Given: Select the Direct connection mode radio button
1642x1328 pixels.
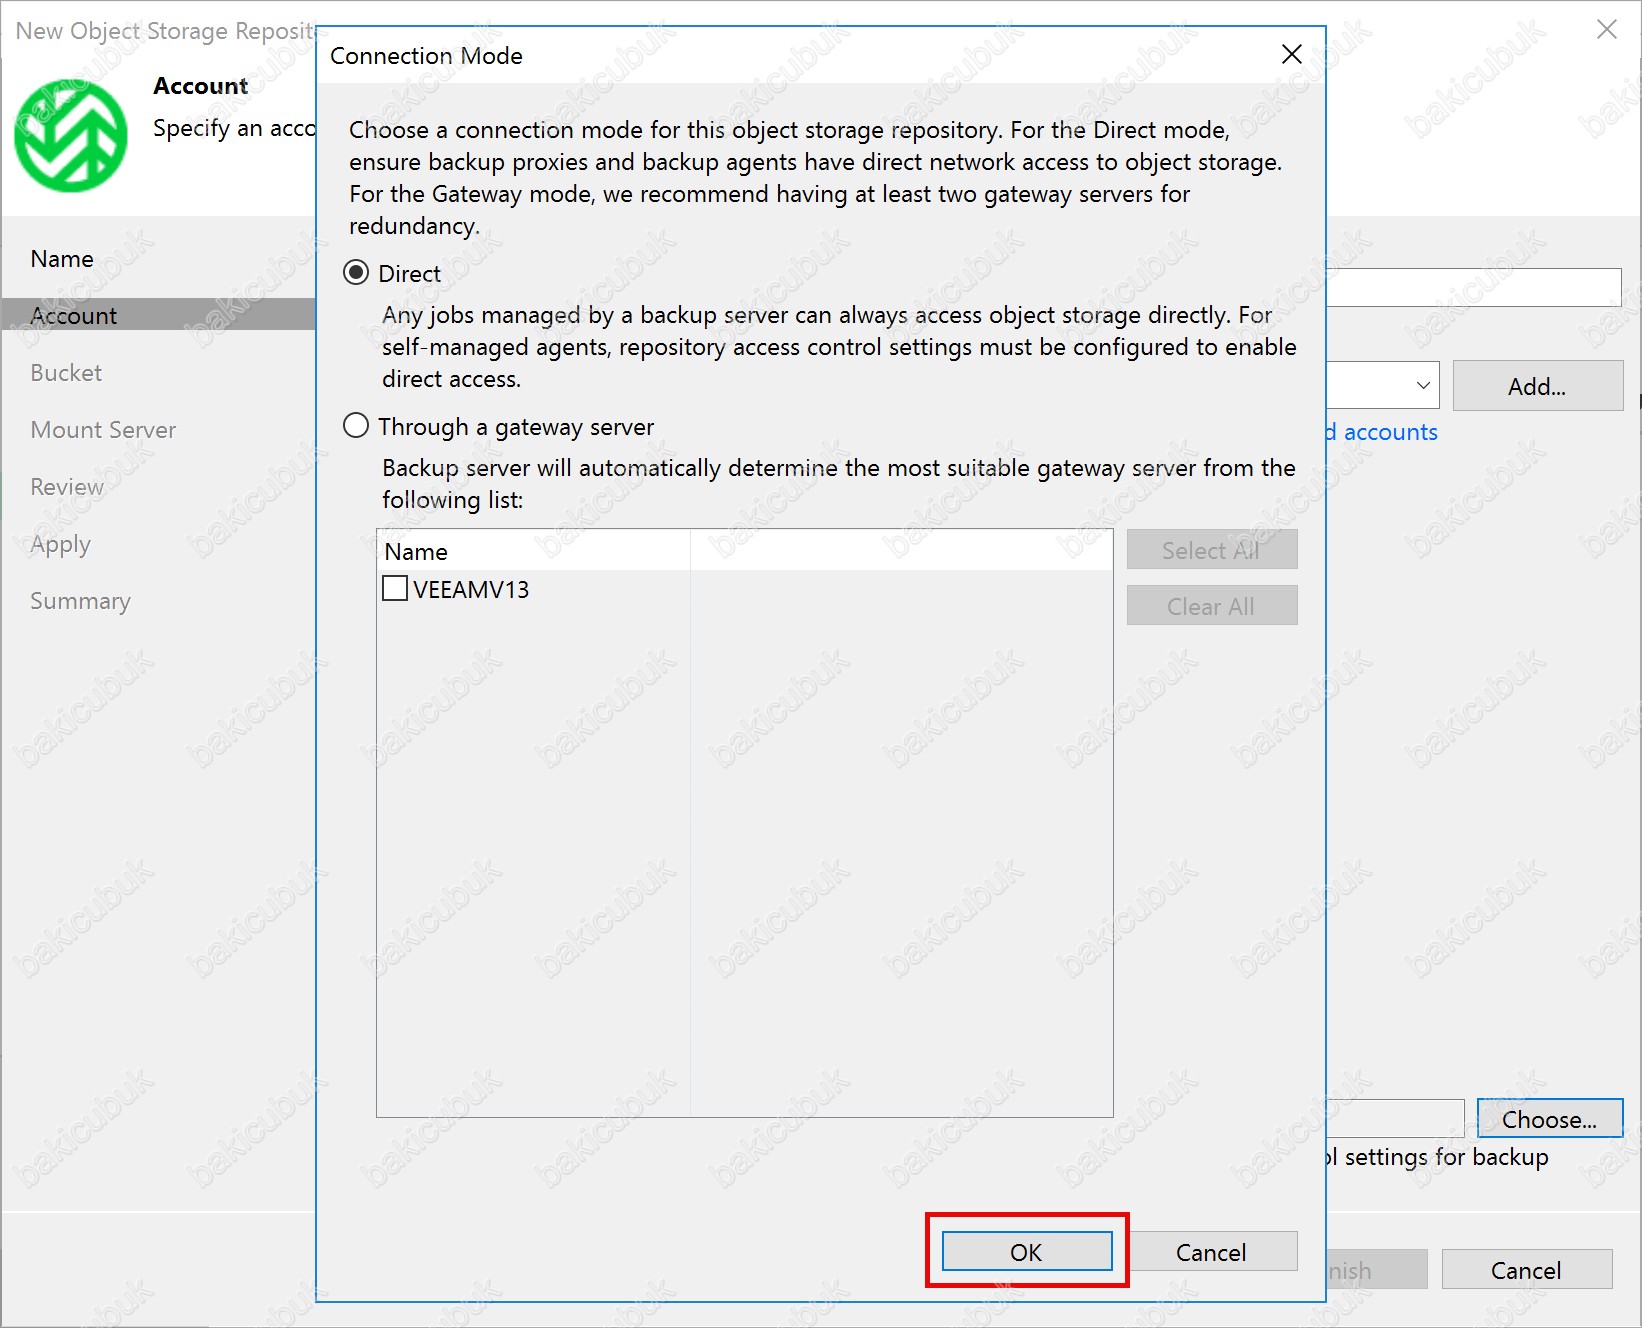Looking at the screenshot, I should click(356, 273).
